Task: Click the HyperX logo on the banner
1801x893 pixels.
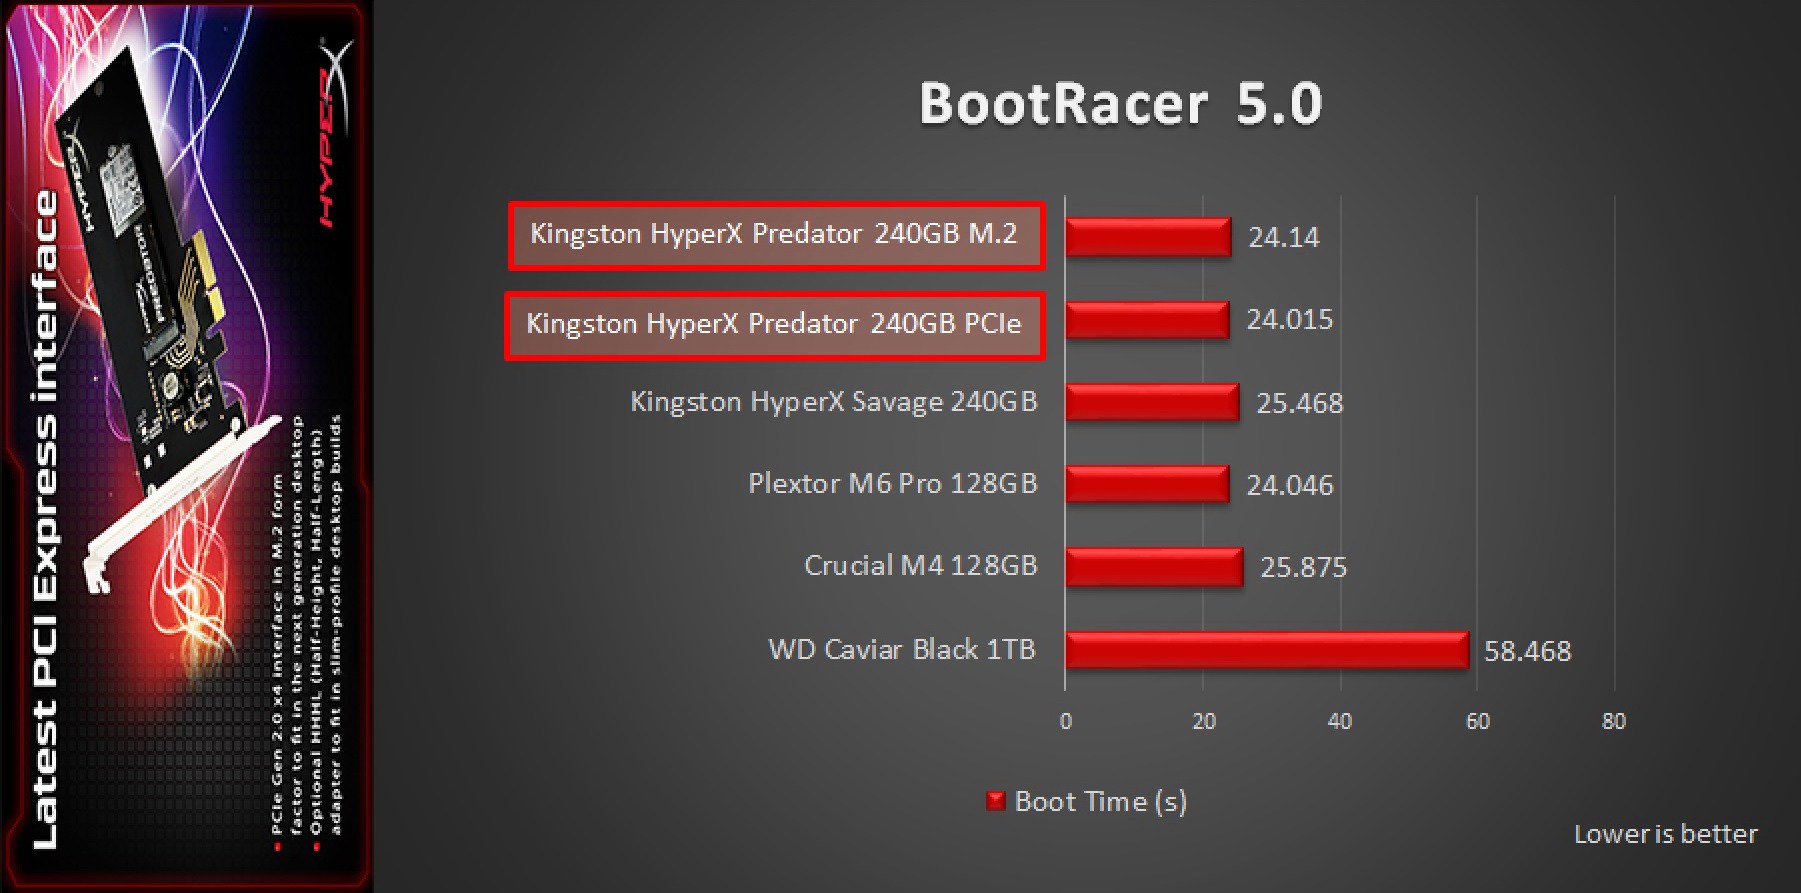Action: (335, 135)
